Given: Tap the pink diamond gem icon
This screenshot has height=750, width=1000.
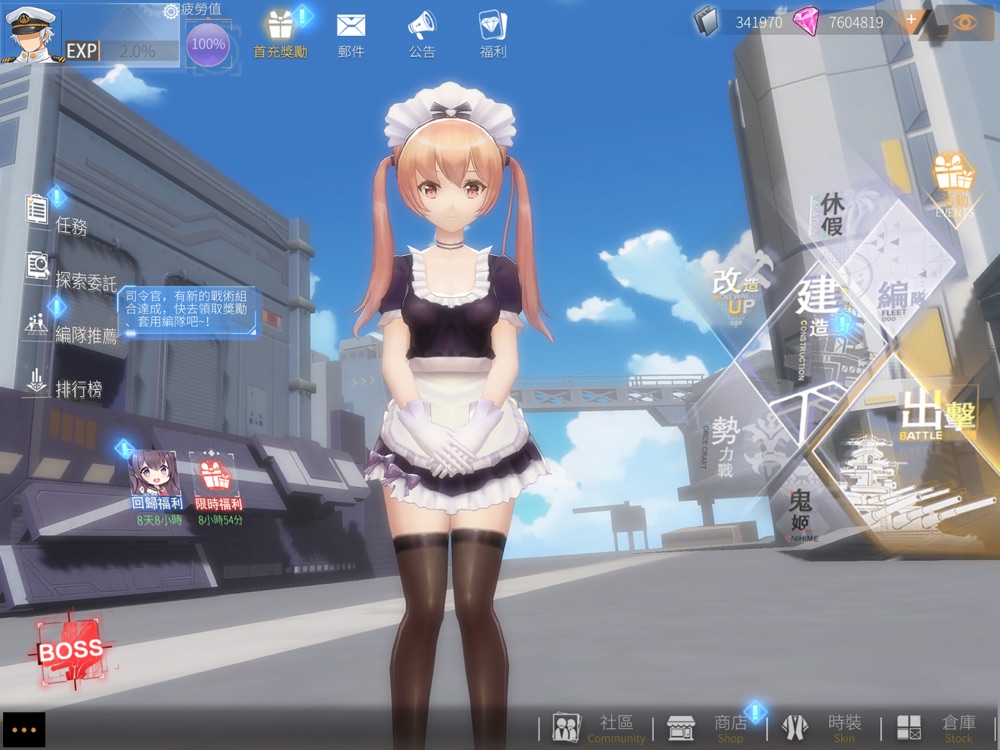Looking at the screenshot, I should [806, 22].
